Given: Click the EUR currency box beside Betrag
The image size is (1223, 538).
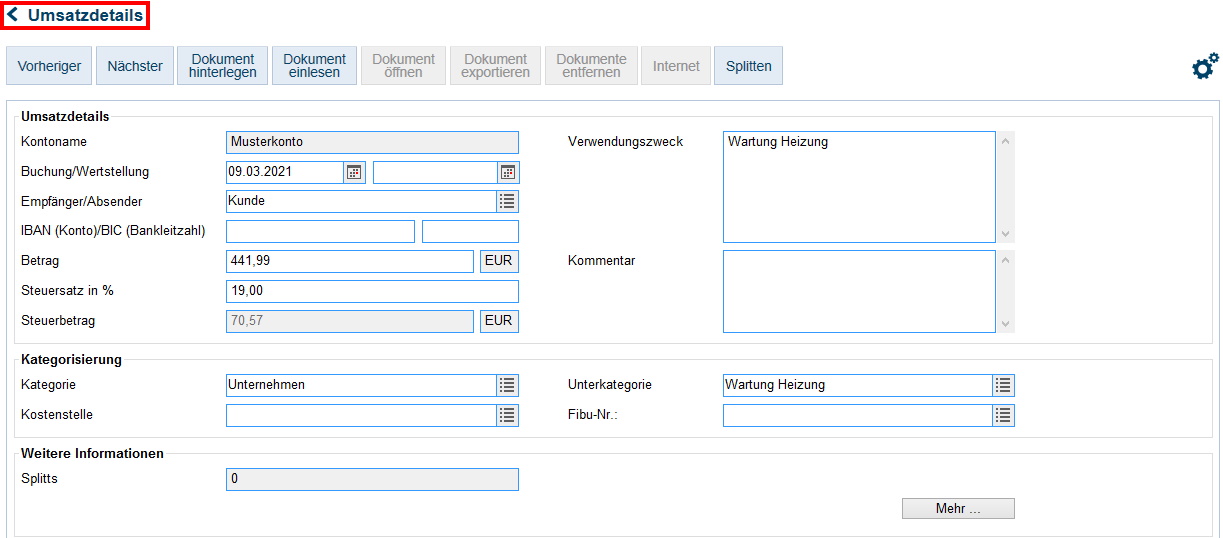Looking at the screenshot, I should tap(500, 261).
